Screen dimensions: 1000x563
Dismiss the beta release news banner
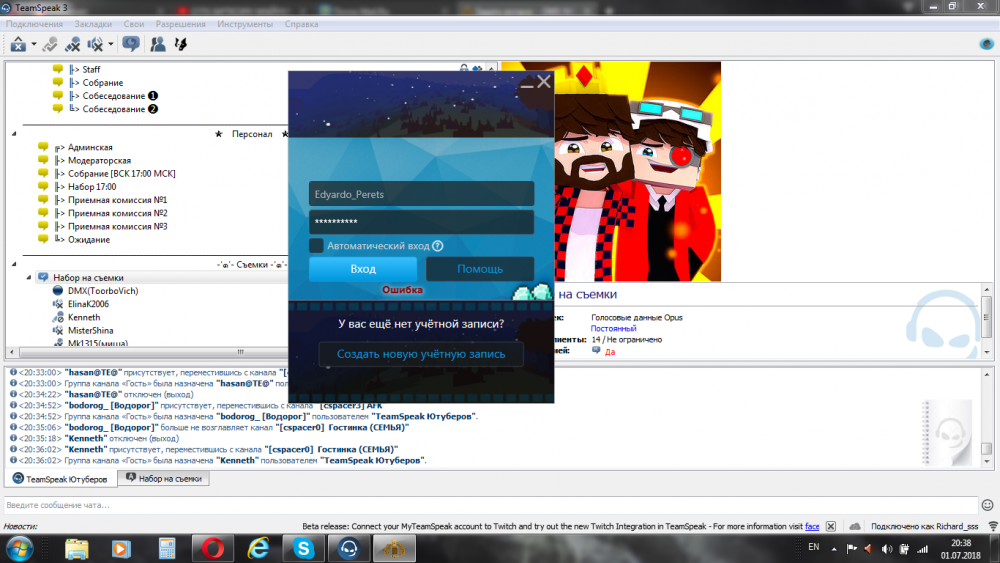point(829,526)
